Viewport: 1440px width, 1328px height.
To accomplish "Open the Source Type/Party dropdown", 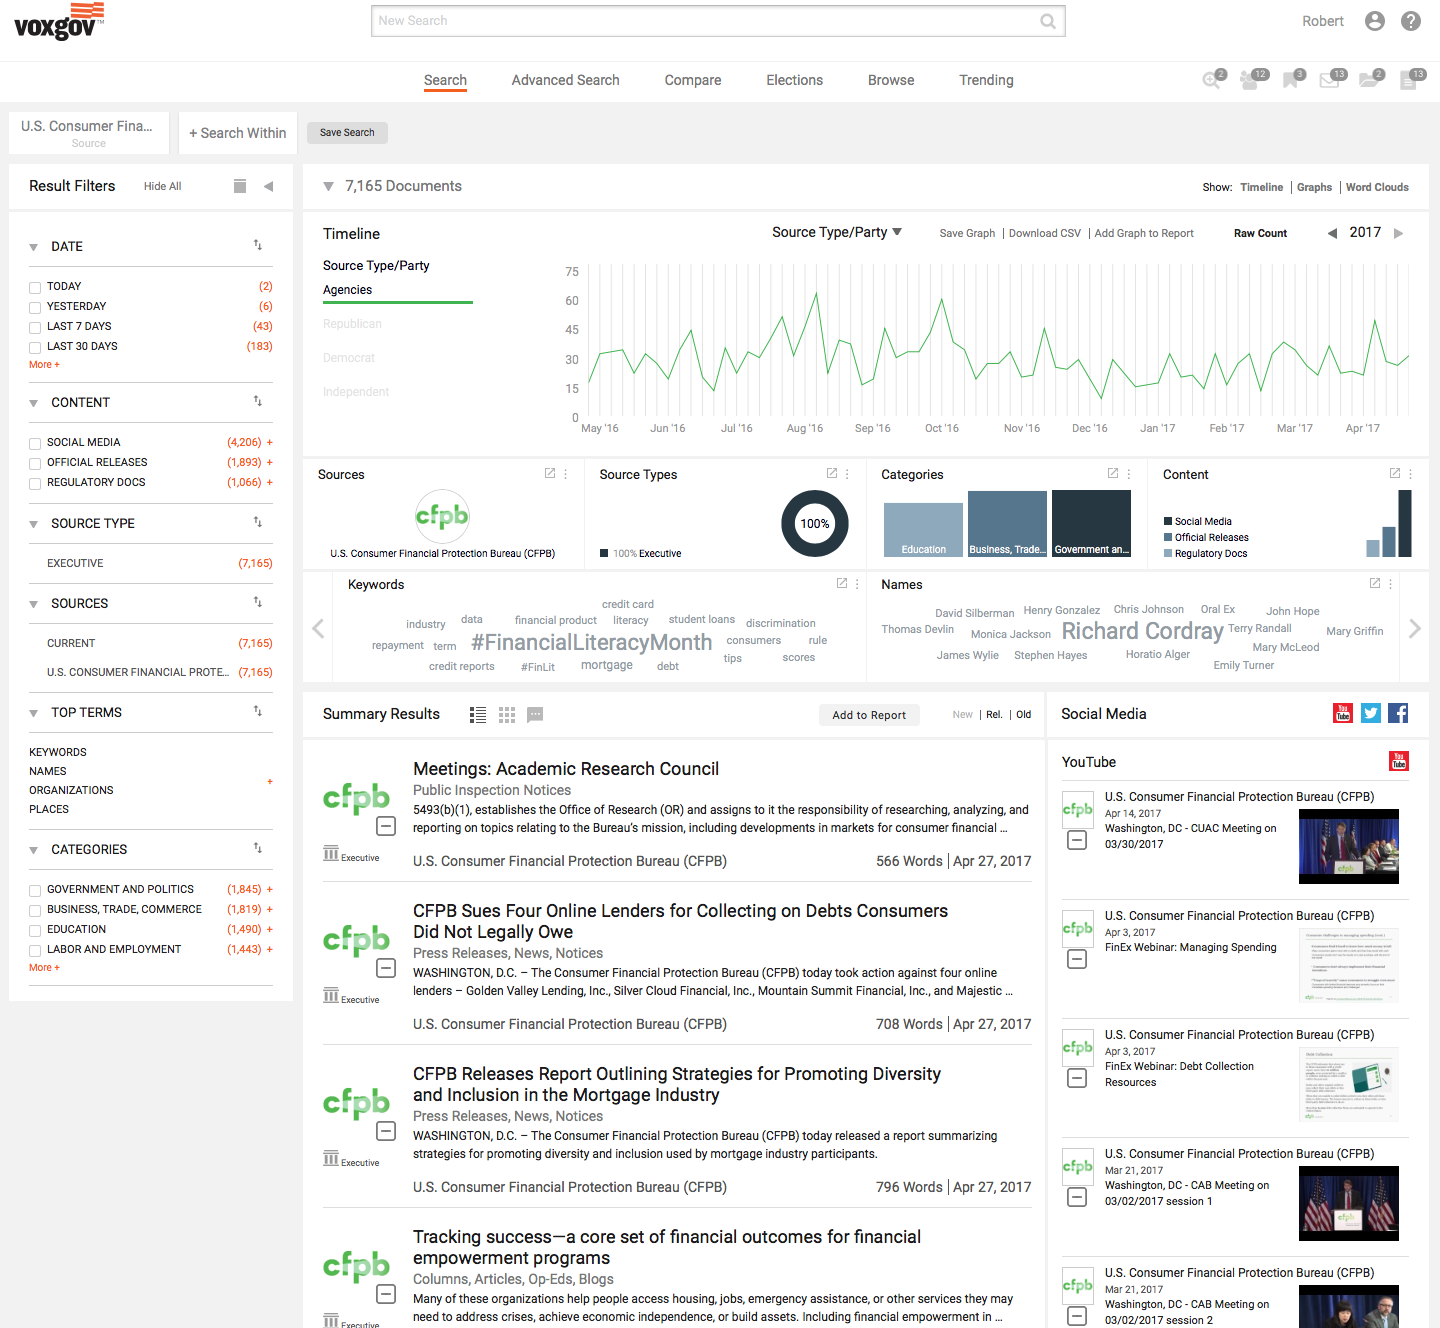I will [x=837, y=232].
